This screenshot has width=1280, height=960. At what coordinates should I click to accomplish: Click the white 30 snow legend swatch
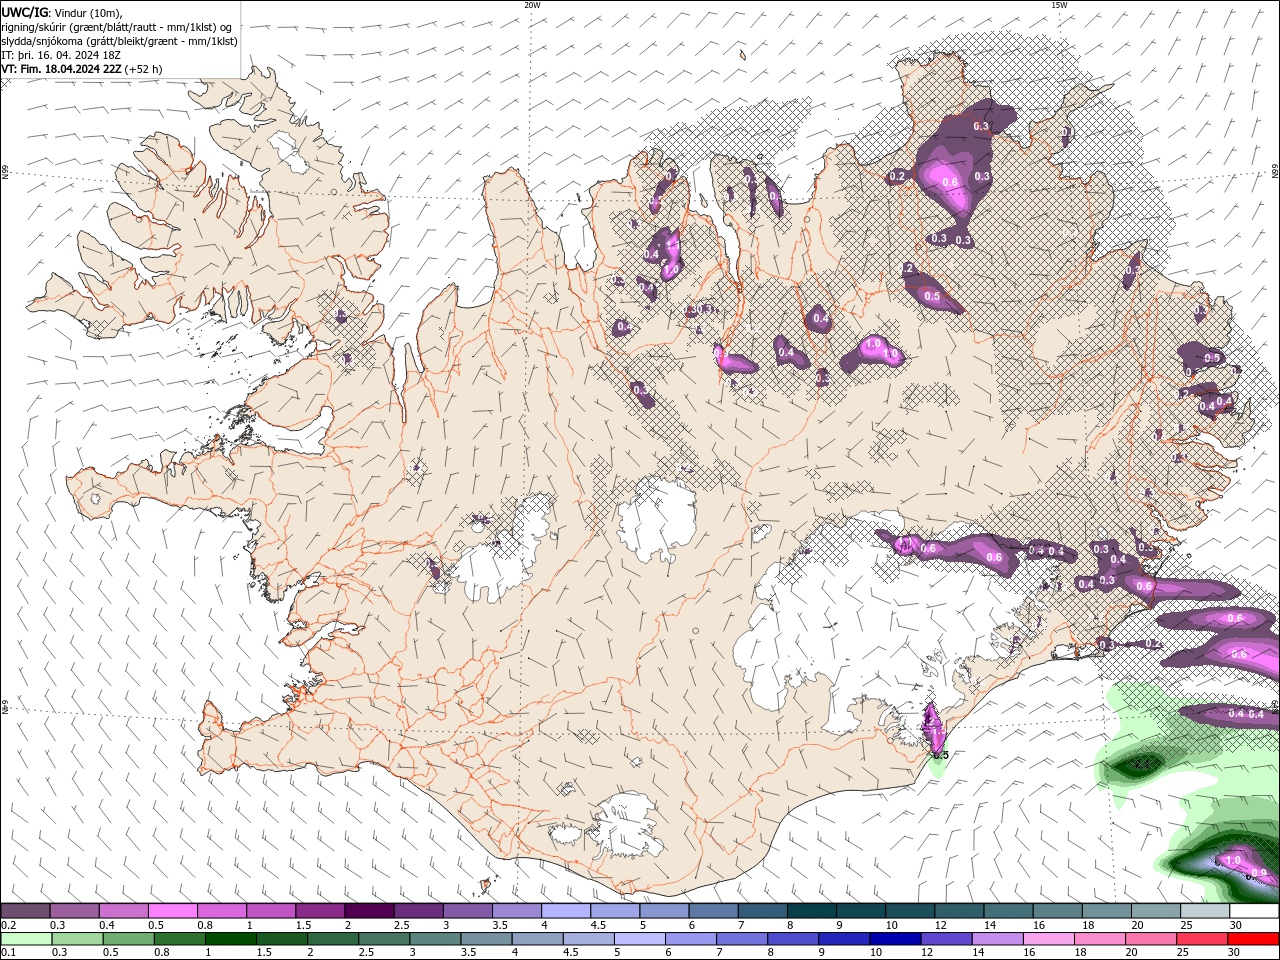pyautogui.click(x=1255, y=911)
